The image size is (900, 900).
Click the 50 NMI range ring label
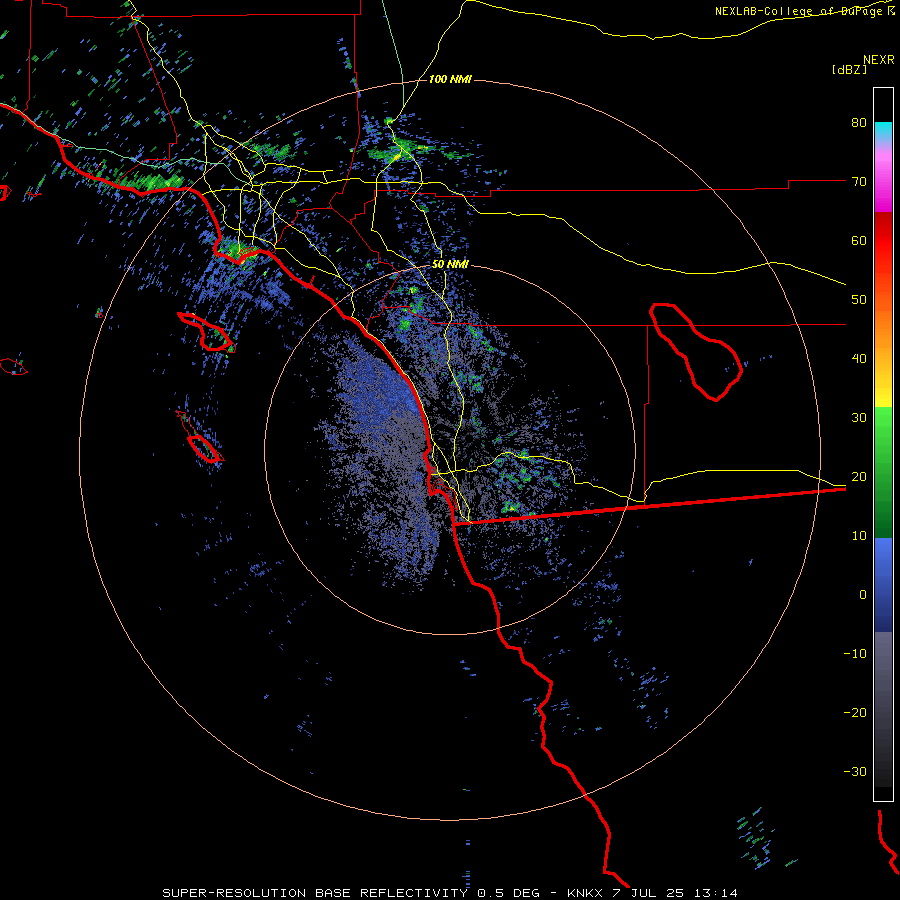click(450, 265)
